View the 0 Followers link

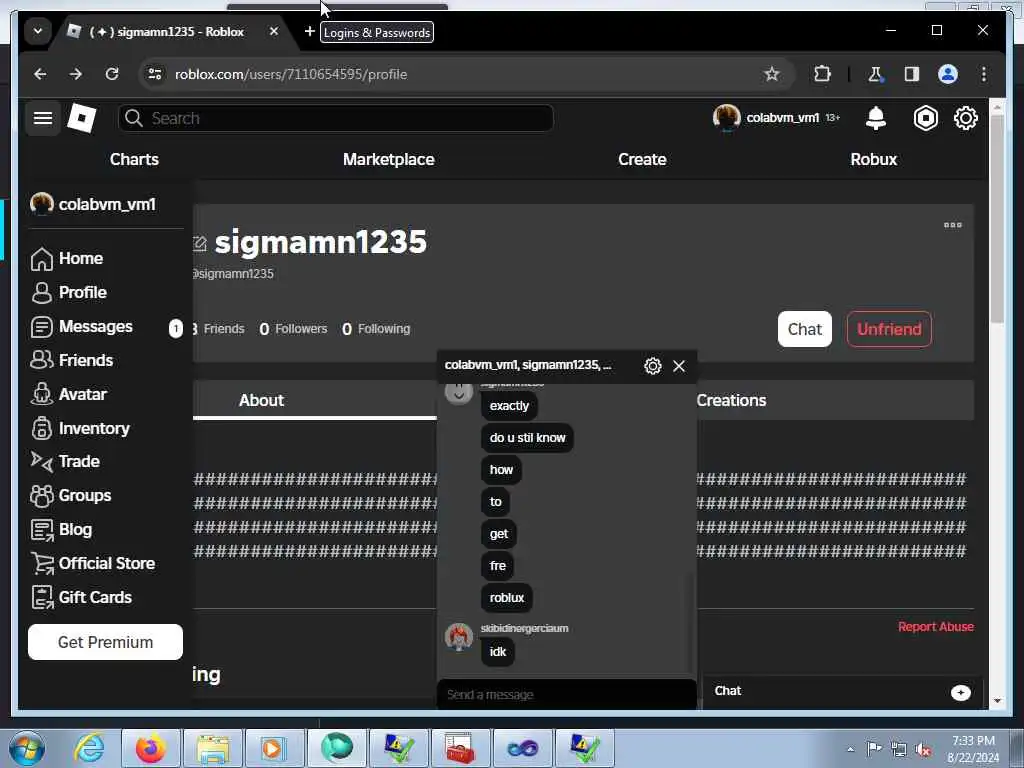293,329
